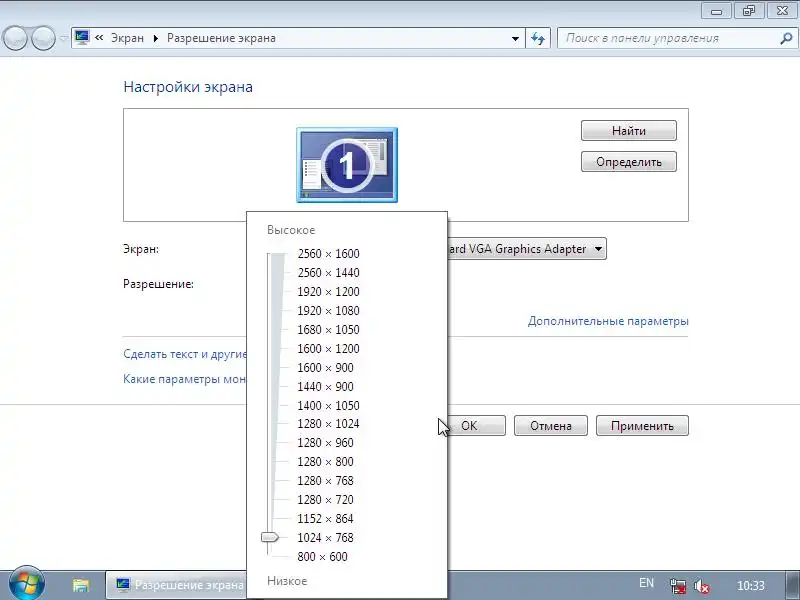800x600 pixels.
Task: Click the Start orb button
Action: pyautogui.click(x=26, y=584)
